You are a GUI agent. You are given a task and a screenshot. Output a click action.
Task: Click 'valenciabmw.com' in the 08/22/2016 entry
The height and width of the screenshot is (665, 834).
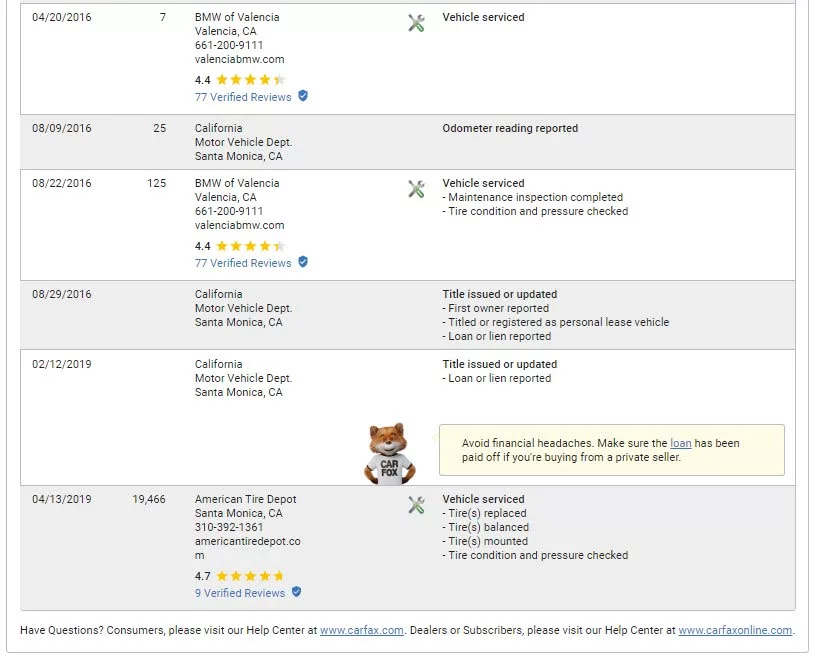click(x=239, y=225)
